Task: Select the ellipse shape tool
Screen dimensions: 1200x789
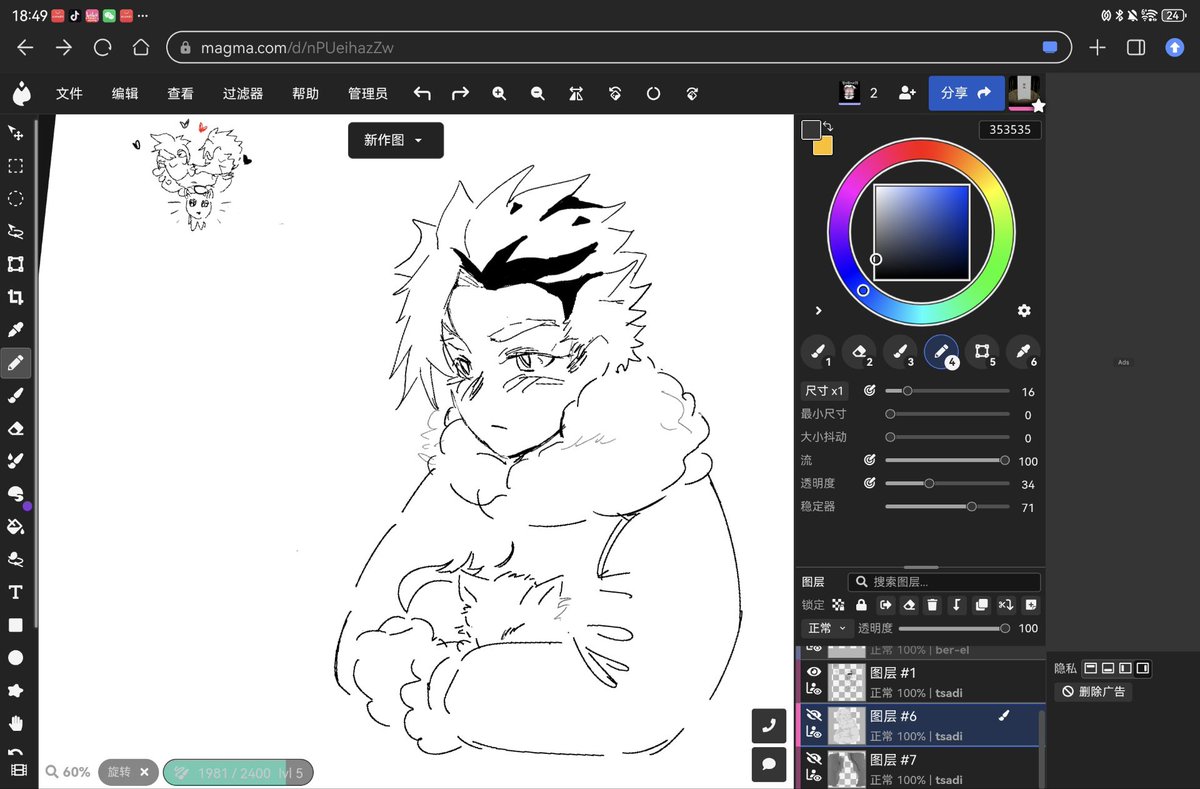Action: coord(16,657)
